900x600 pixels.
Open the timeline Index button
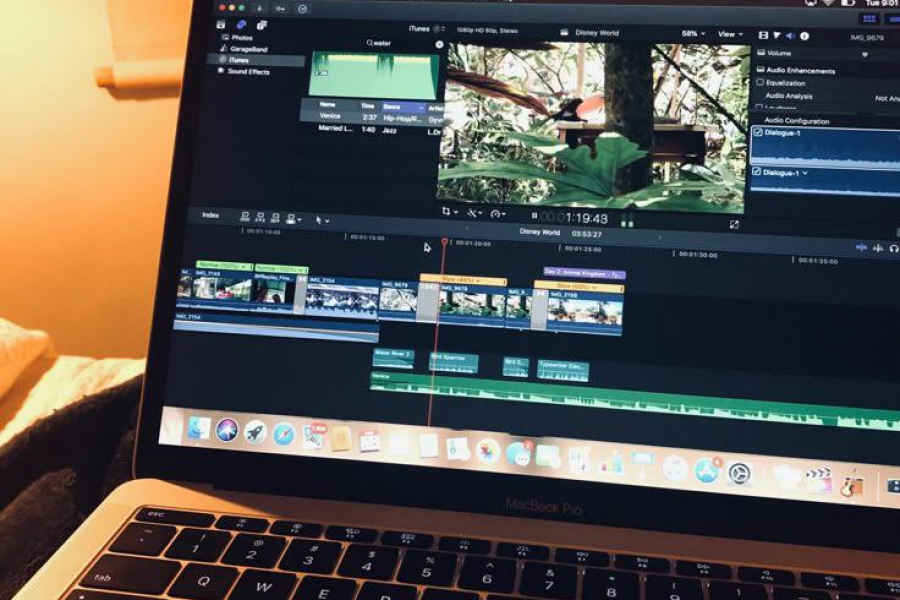[x=210, y=215]
